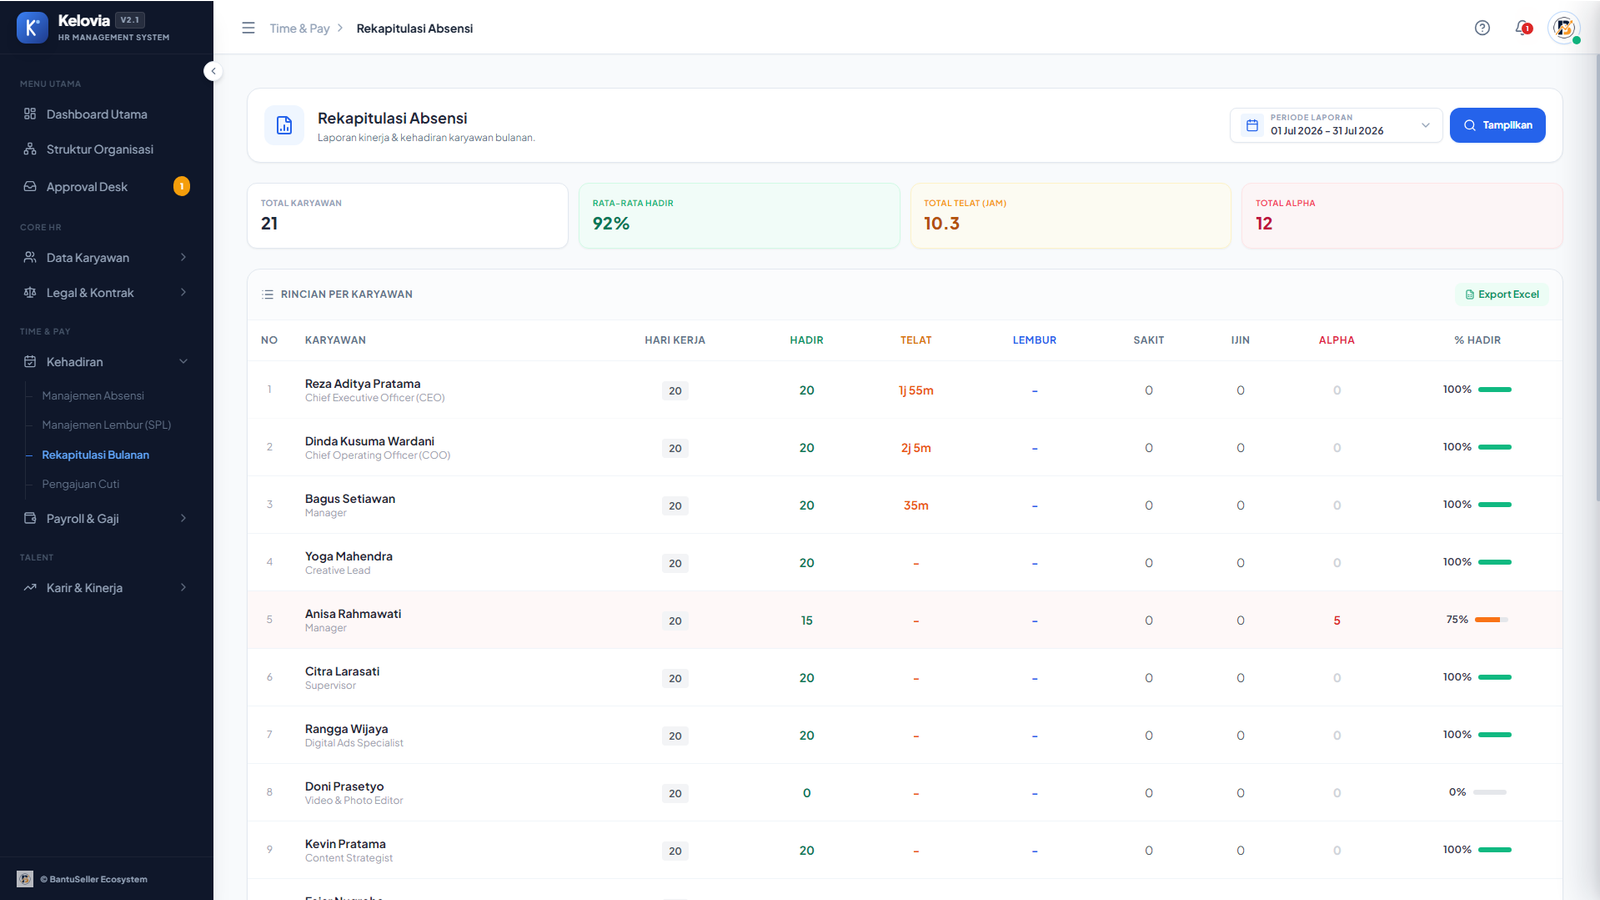Click the Struktur Organisasi hierarchy icon
The height and width of the screenshot is (900, 1600).
click(30, 149)
